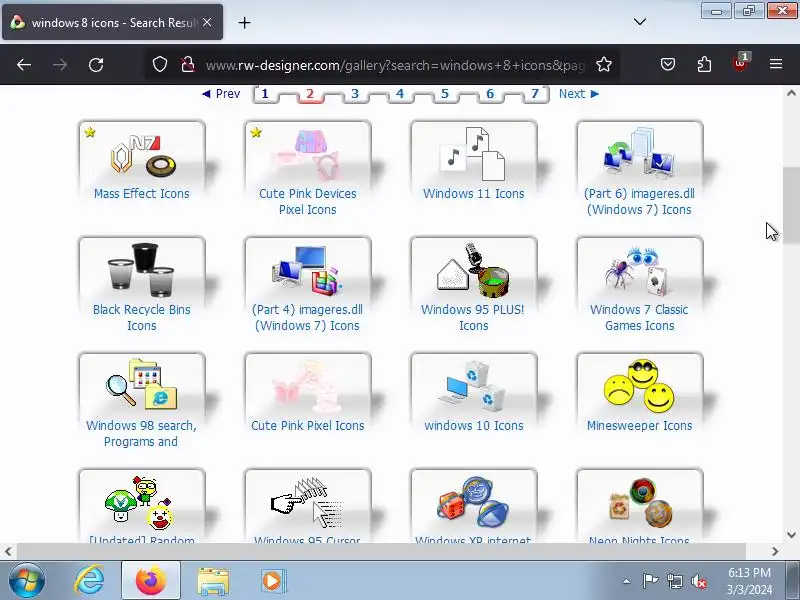The height and width of the screenshot is (600, 800).
Task: Open Windows XP internet icons thumbnail
Action: pyautogui.click(x=474, y=502)
